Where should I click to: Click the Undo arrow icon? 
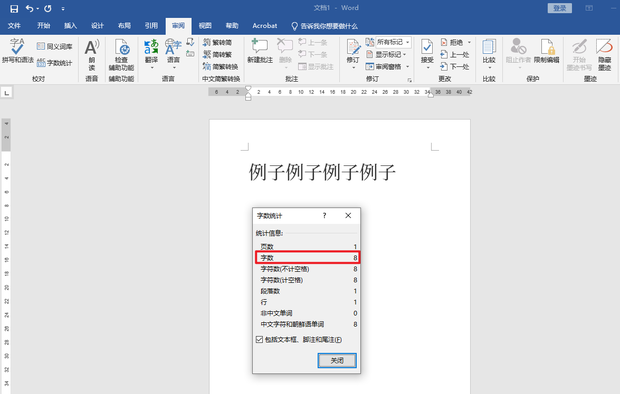point(29,8)
